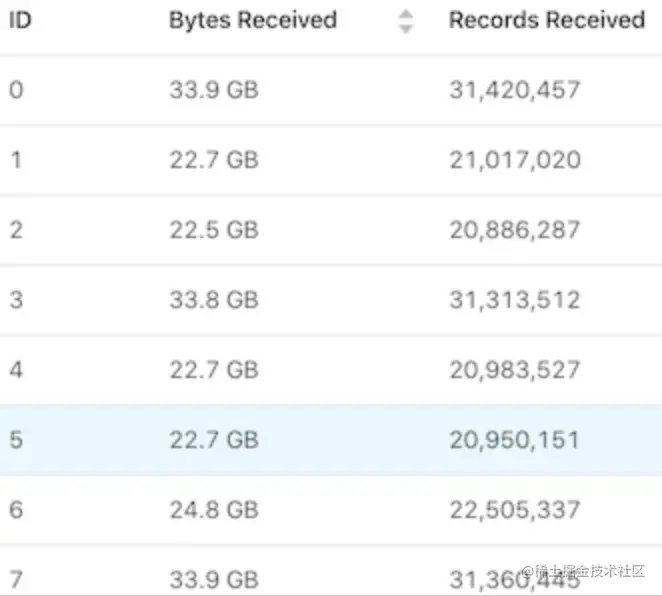
Task: Select the 24.8 GB bytes cell
Action: tap(214, 509)
